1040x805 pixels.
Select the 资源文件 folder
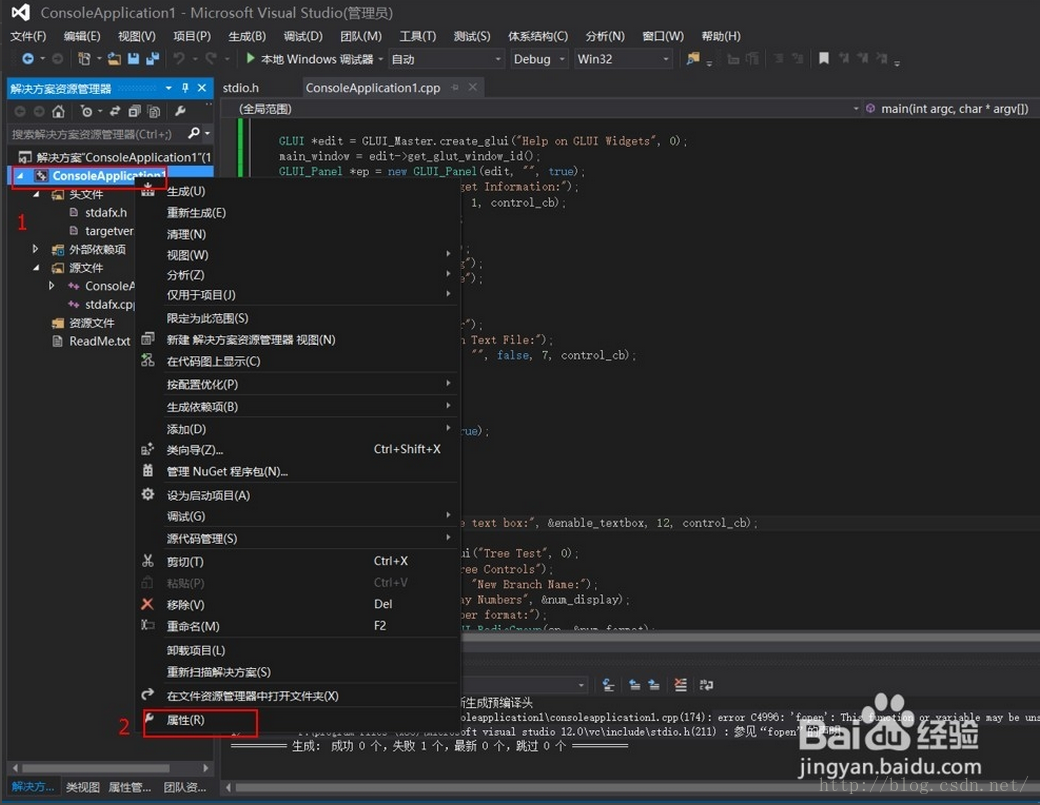tap(92, 323)
